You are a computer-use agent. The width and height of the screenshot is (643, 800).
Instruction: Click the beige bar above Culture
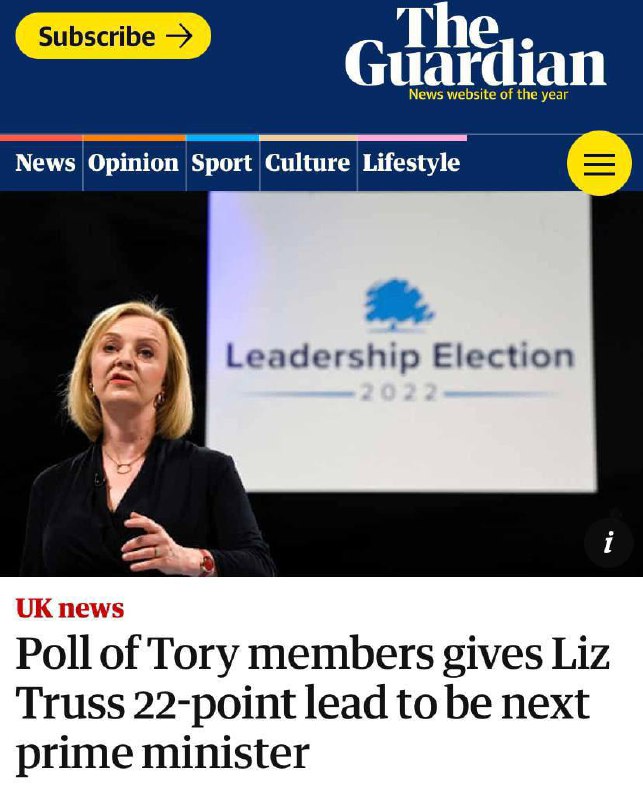coord(308,137)
